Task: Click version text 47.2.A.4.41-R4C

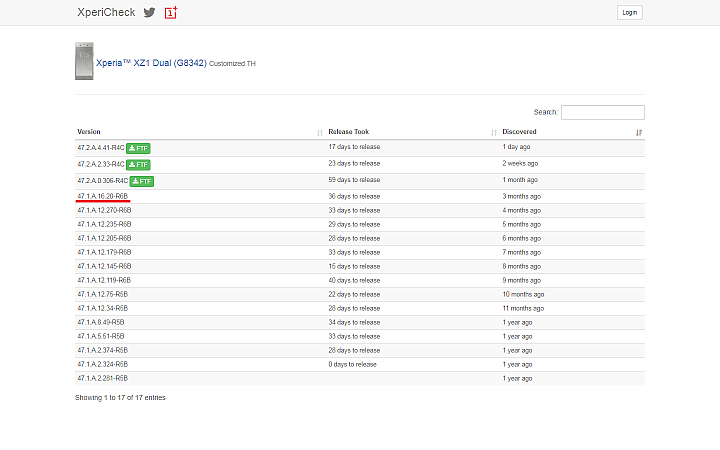Action: coord(101,148)
